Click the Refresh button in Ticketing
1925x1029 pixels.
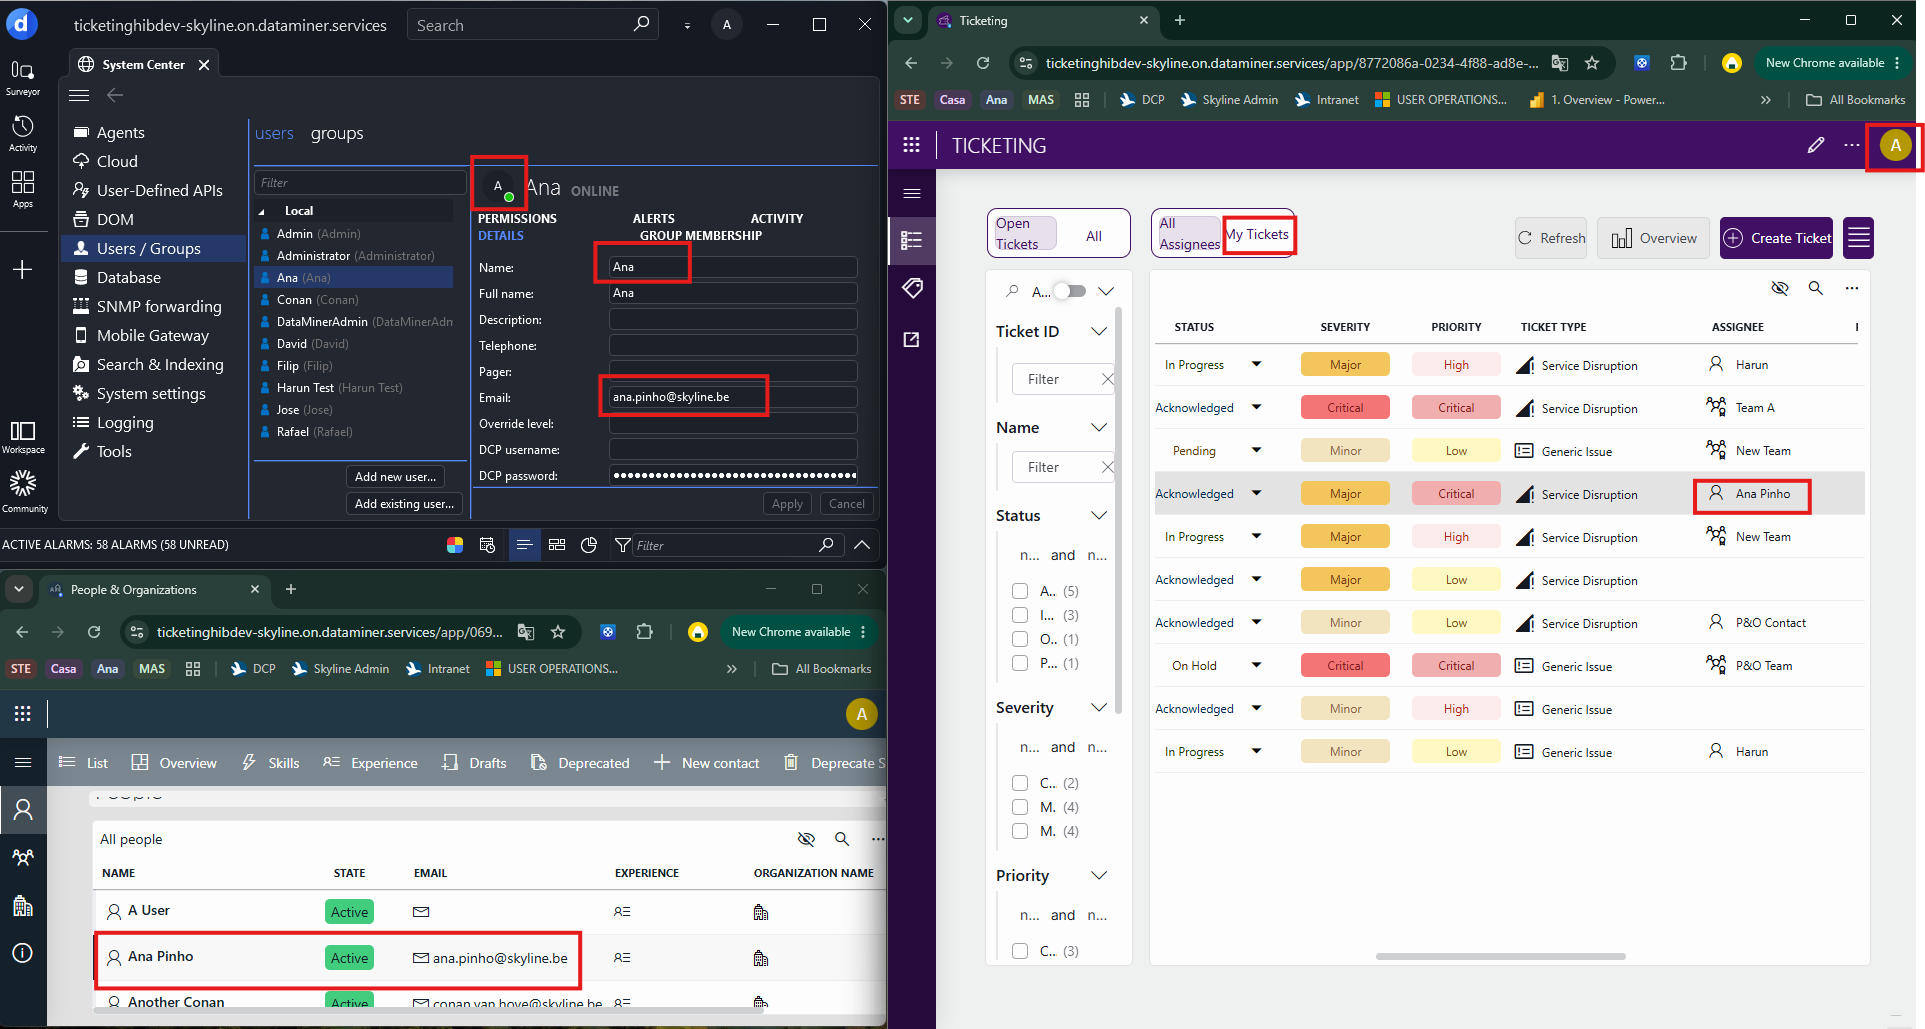1551,238
